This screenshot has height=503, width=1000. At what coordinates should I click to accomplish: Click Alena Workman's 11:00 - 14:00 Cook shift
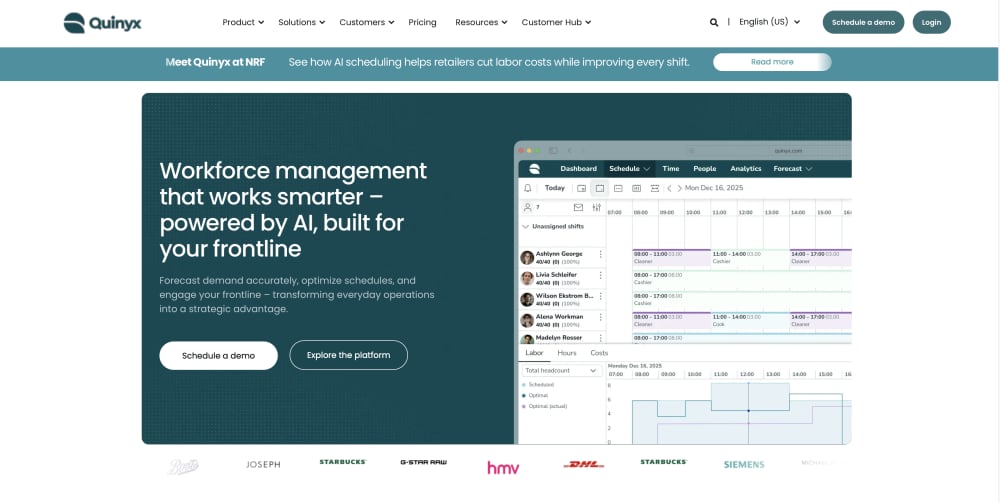[x=749, y=321]
